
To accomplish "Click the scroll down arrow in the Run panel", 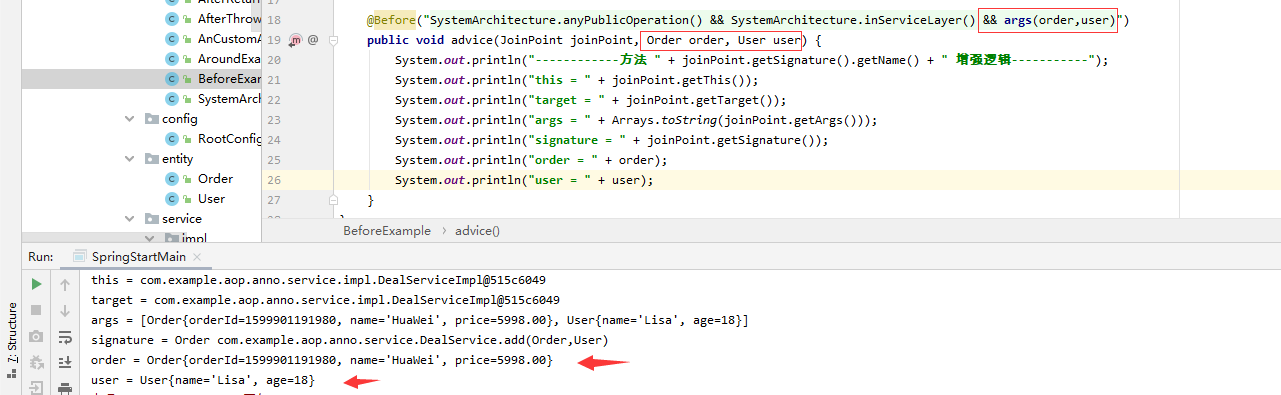I will tap(66, 310).
